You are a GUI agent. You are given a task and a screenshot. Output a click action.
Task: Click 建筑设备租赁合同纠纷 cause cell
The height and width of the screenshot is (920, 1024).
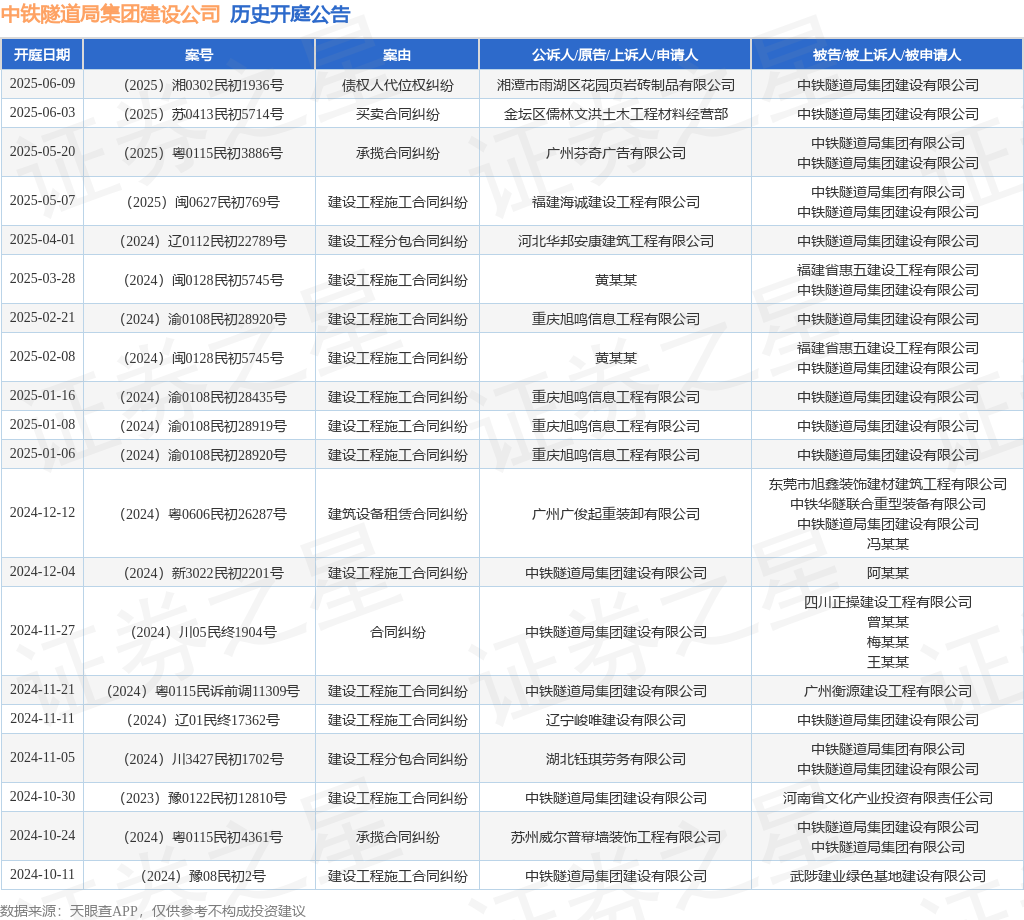pos(397,515)
